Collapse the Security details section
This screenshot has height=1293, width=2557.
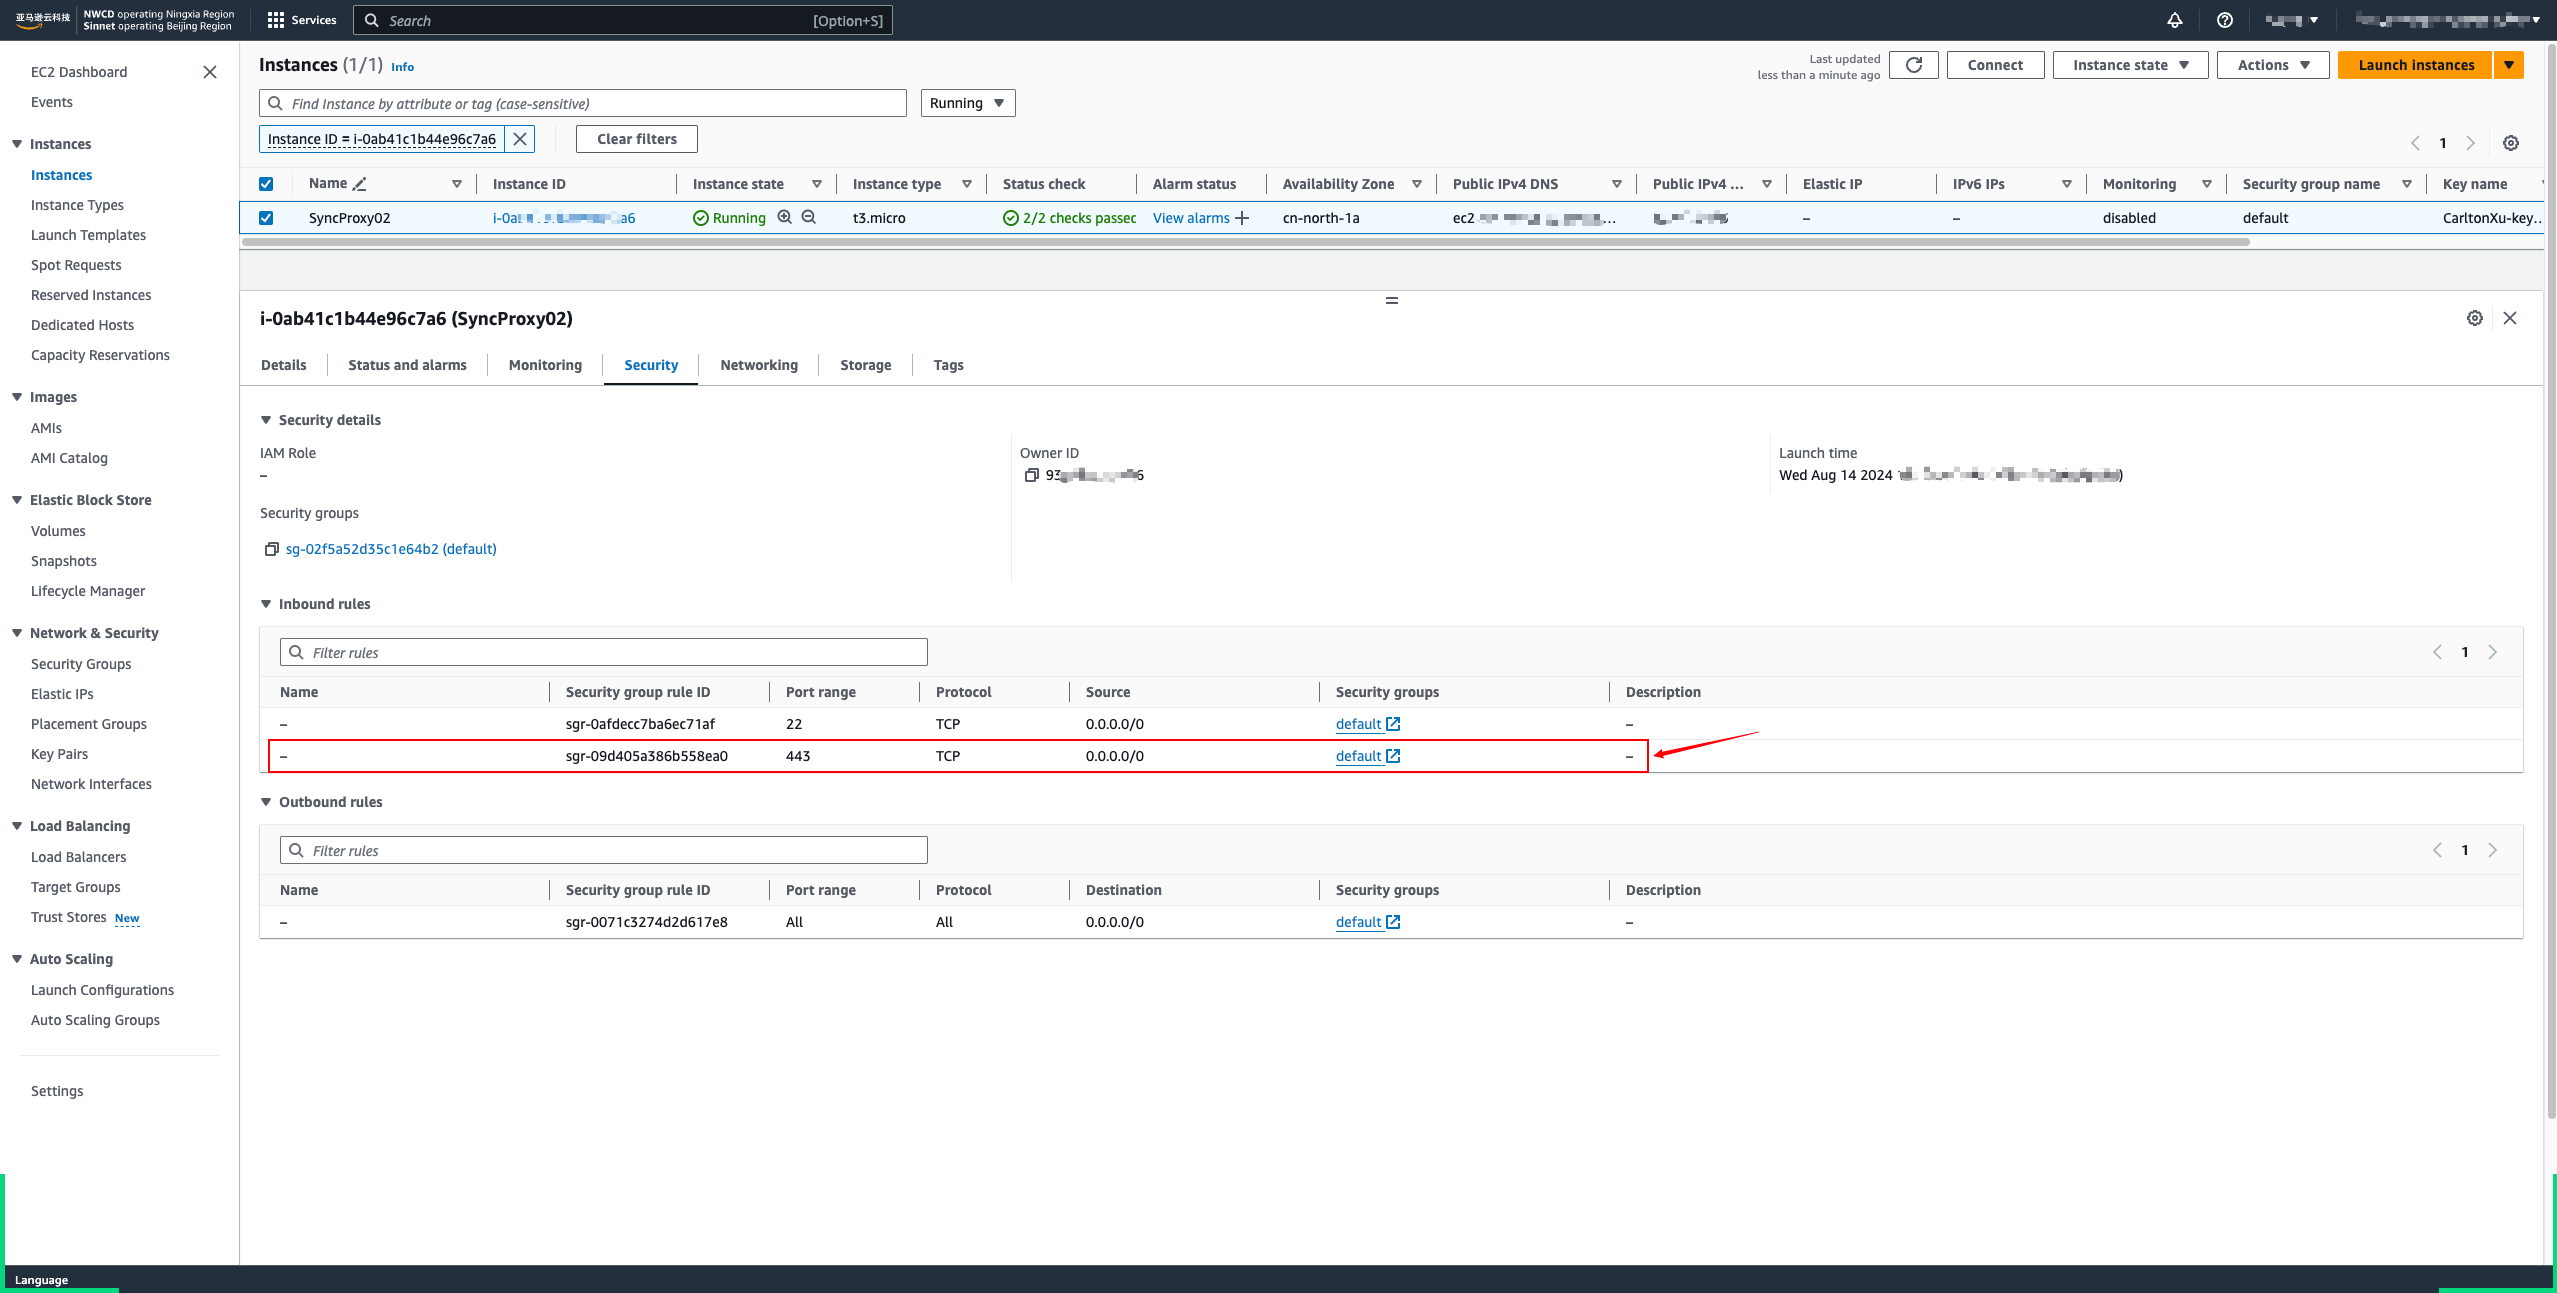(266, 420)
